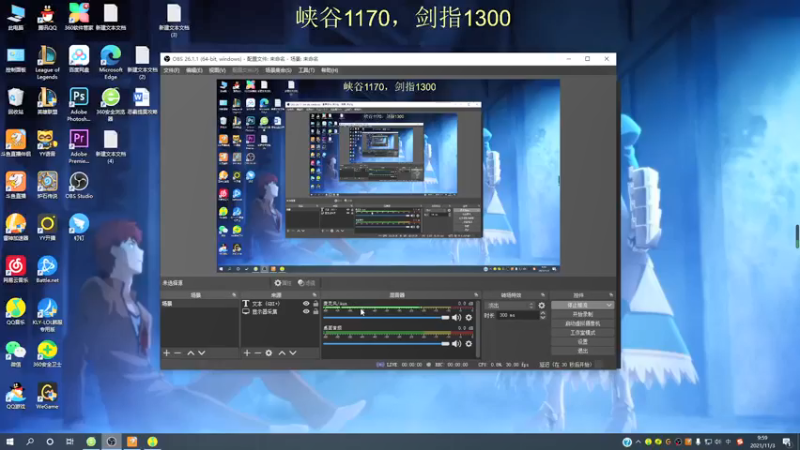Click the 退出 exit button

click(x=583, y=351)
